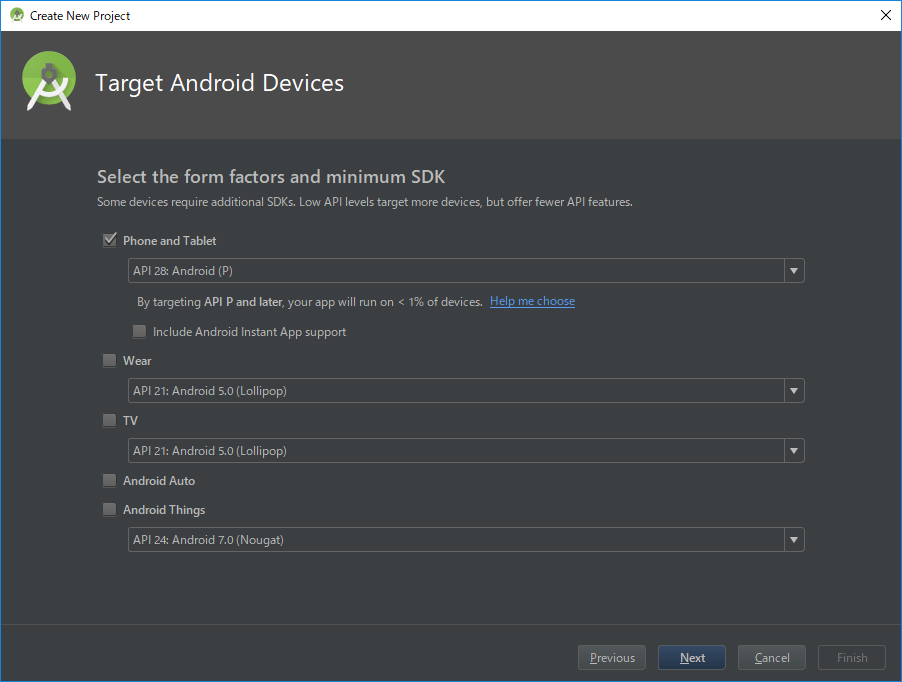
Task: Click the Include Android Instant App support label
Action: [x=250, y=332]
